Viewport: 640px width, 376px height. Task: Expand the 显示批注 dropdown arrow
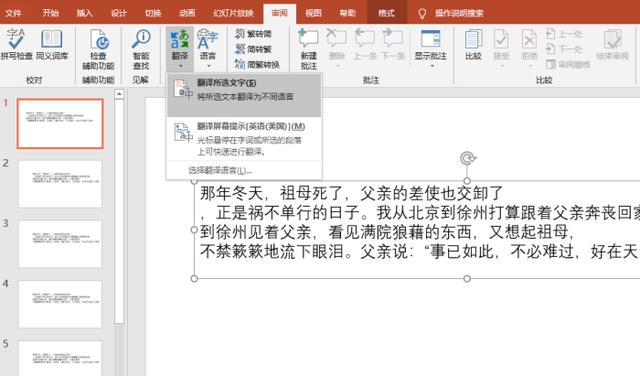click(431, 66)
